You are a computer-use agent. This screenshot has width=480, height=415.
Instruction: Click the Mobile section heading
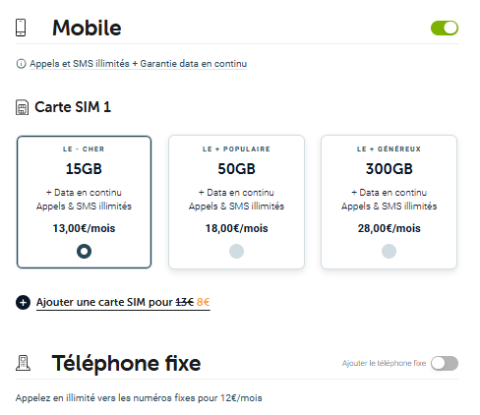tap(87, 28)
